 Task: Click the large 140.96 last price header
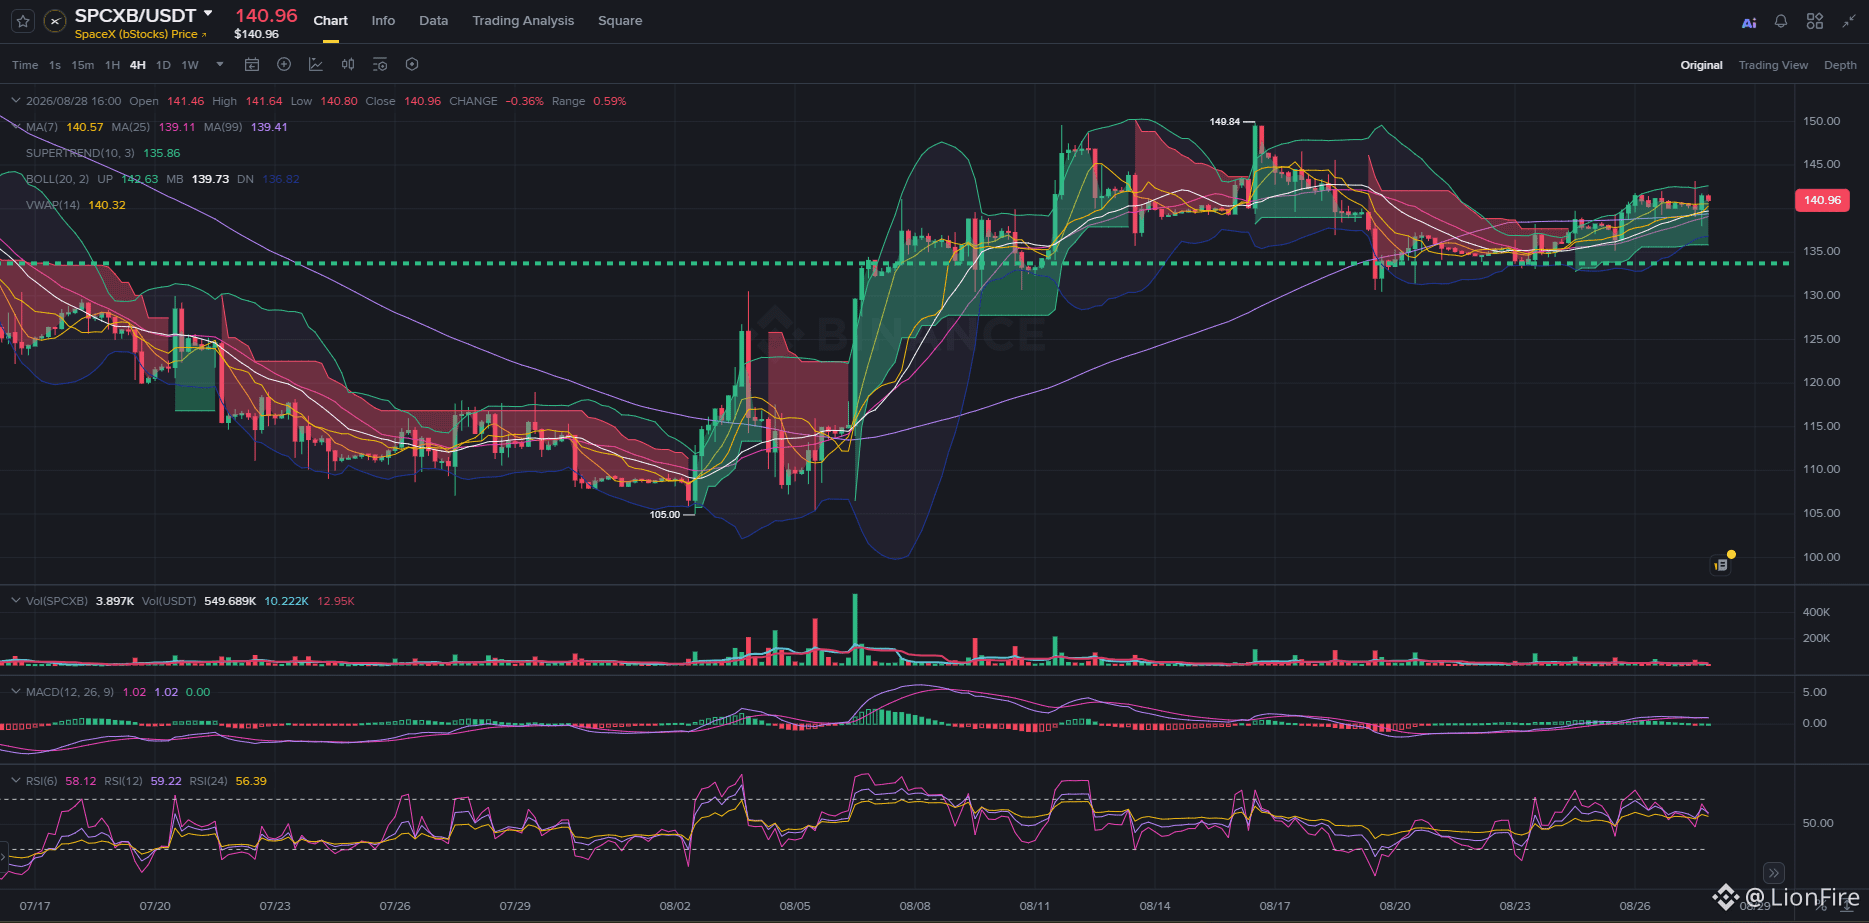266,16
